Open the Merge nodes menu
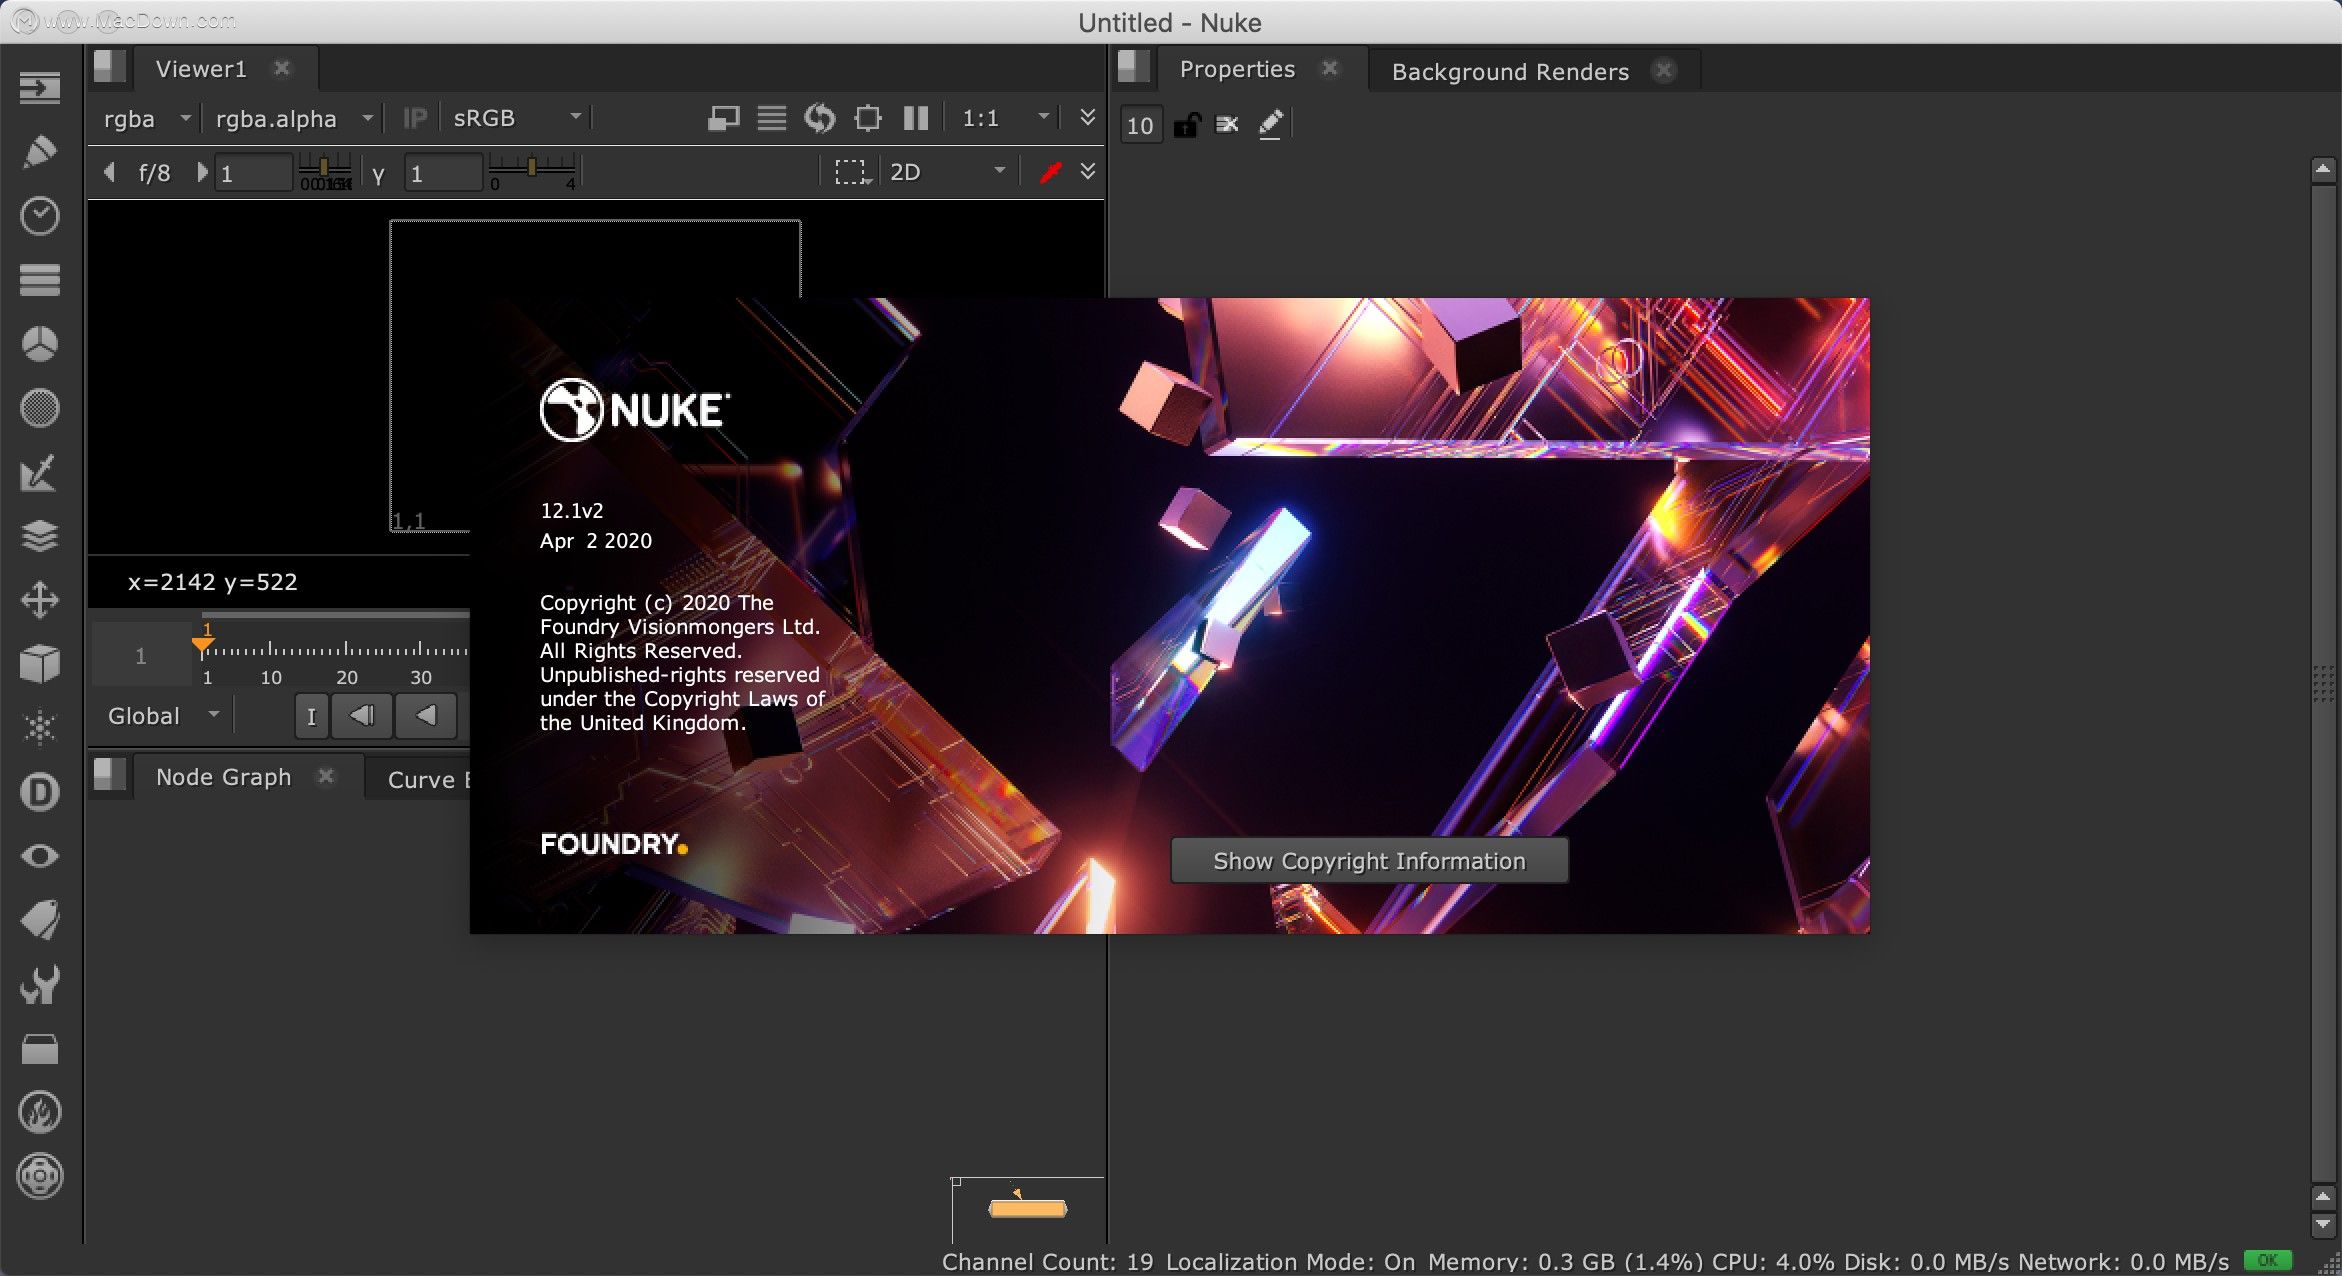2342x1276 pixels. point(40,536)
